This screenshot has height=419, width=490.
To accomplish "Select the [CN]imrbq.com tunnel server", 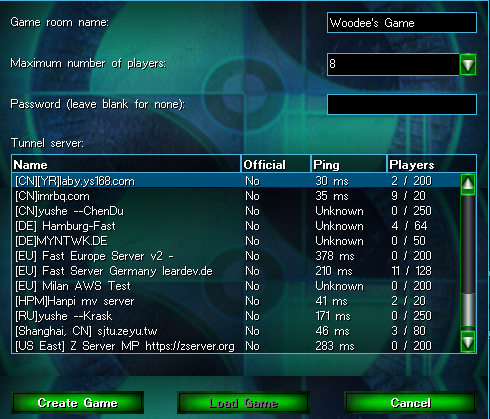I will pyautogui.click(x=236, y=196).
